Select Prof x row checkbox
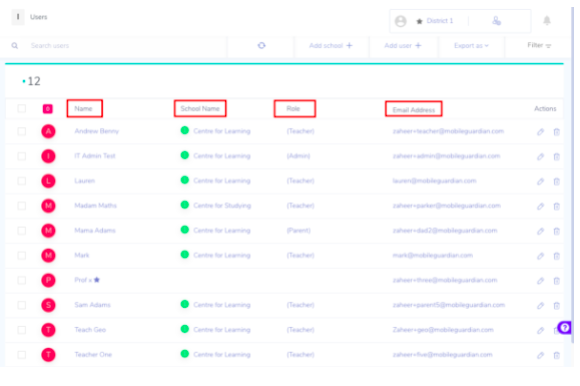 coord(22,280)
